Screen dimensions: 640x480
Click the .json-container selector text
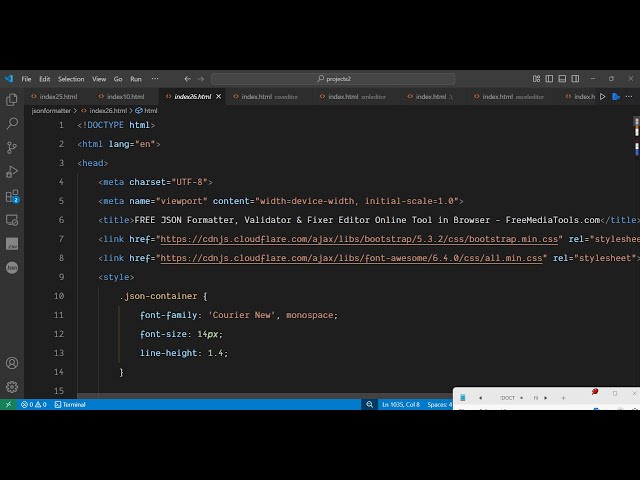tap(158, 296)
